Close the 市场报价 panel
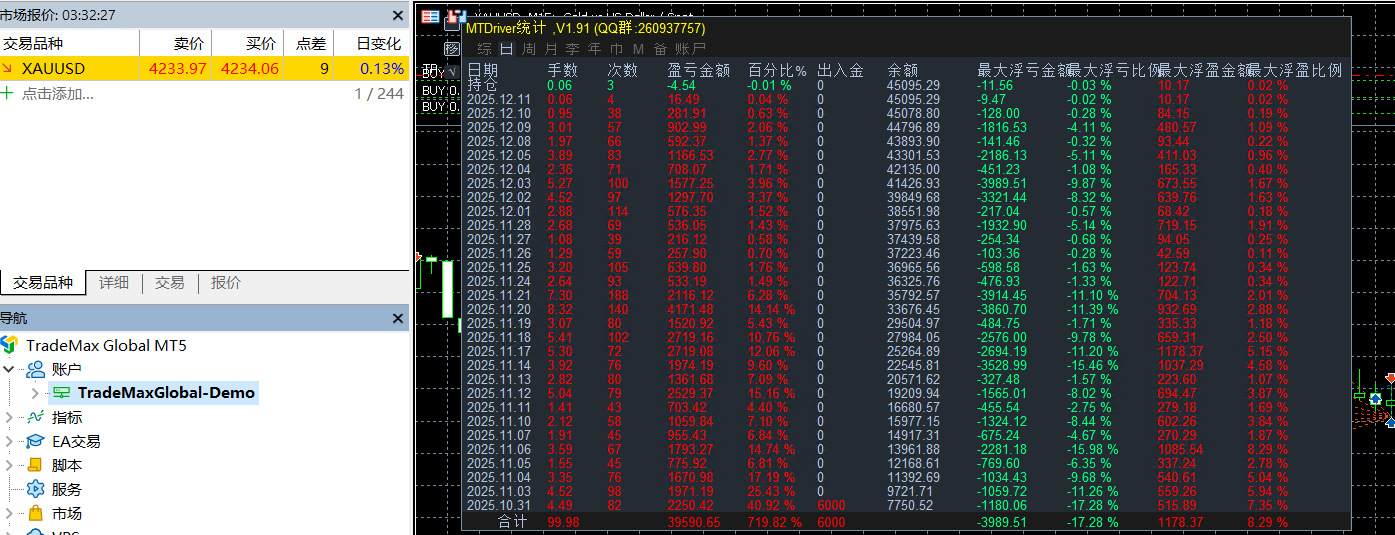This screenshot has width=1395, height=535. coord(398,15)
